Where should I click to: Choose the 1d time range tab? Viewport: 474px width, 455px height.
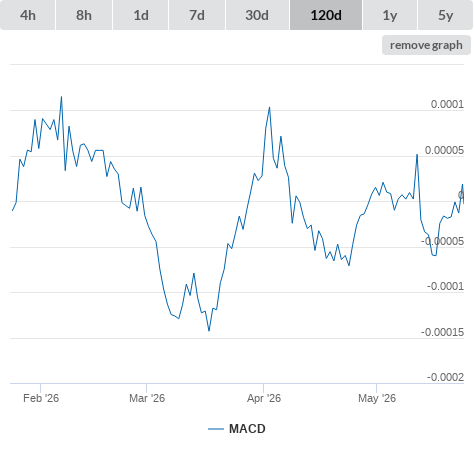[x=141, y=15]
